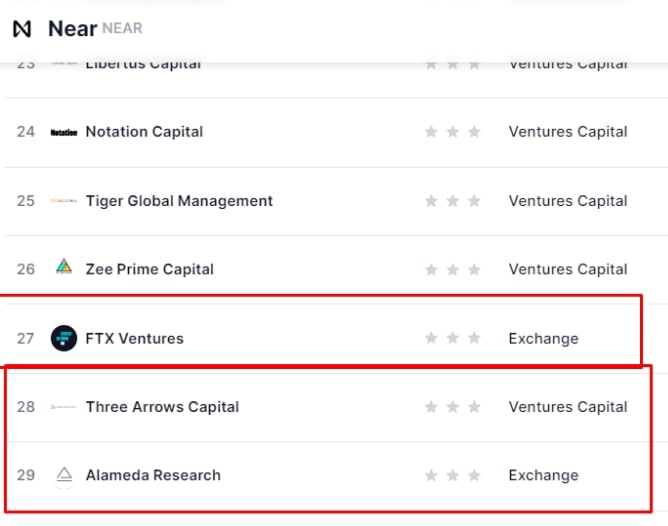Click the FTX Ventures name

tap(135, 338)
